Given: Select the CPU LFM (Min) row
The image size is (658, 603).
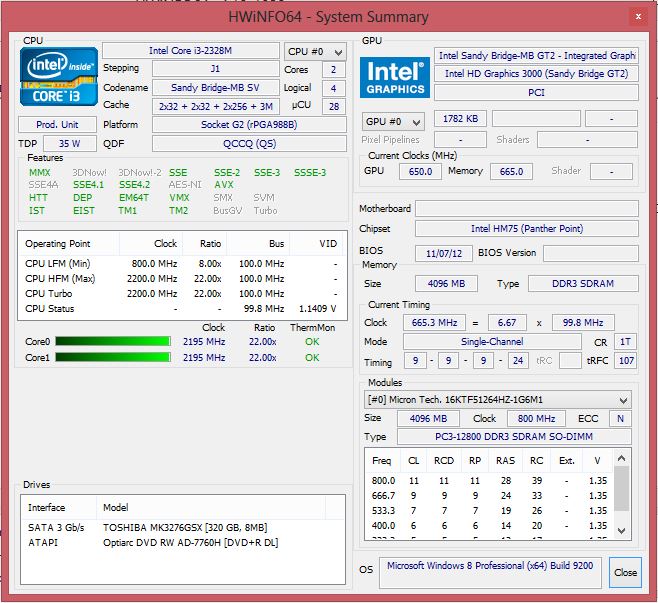Looking at the screenshot, I should point(182,264).
